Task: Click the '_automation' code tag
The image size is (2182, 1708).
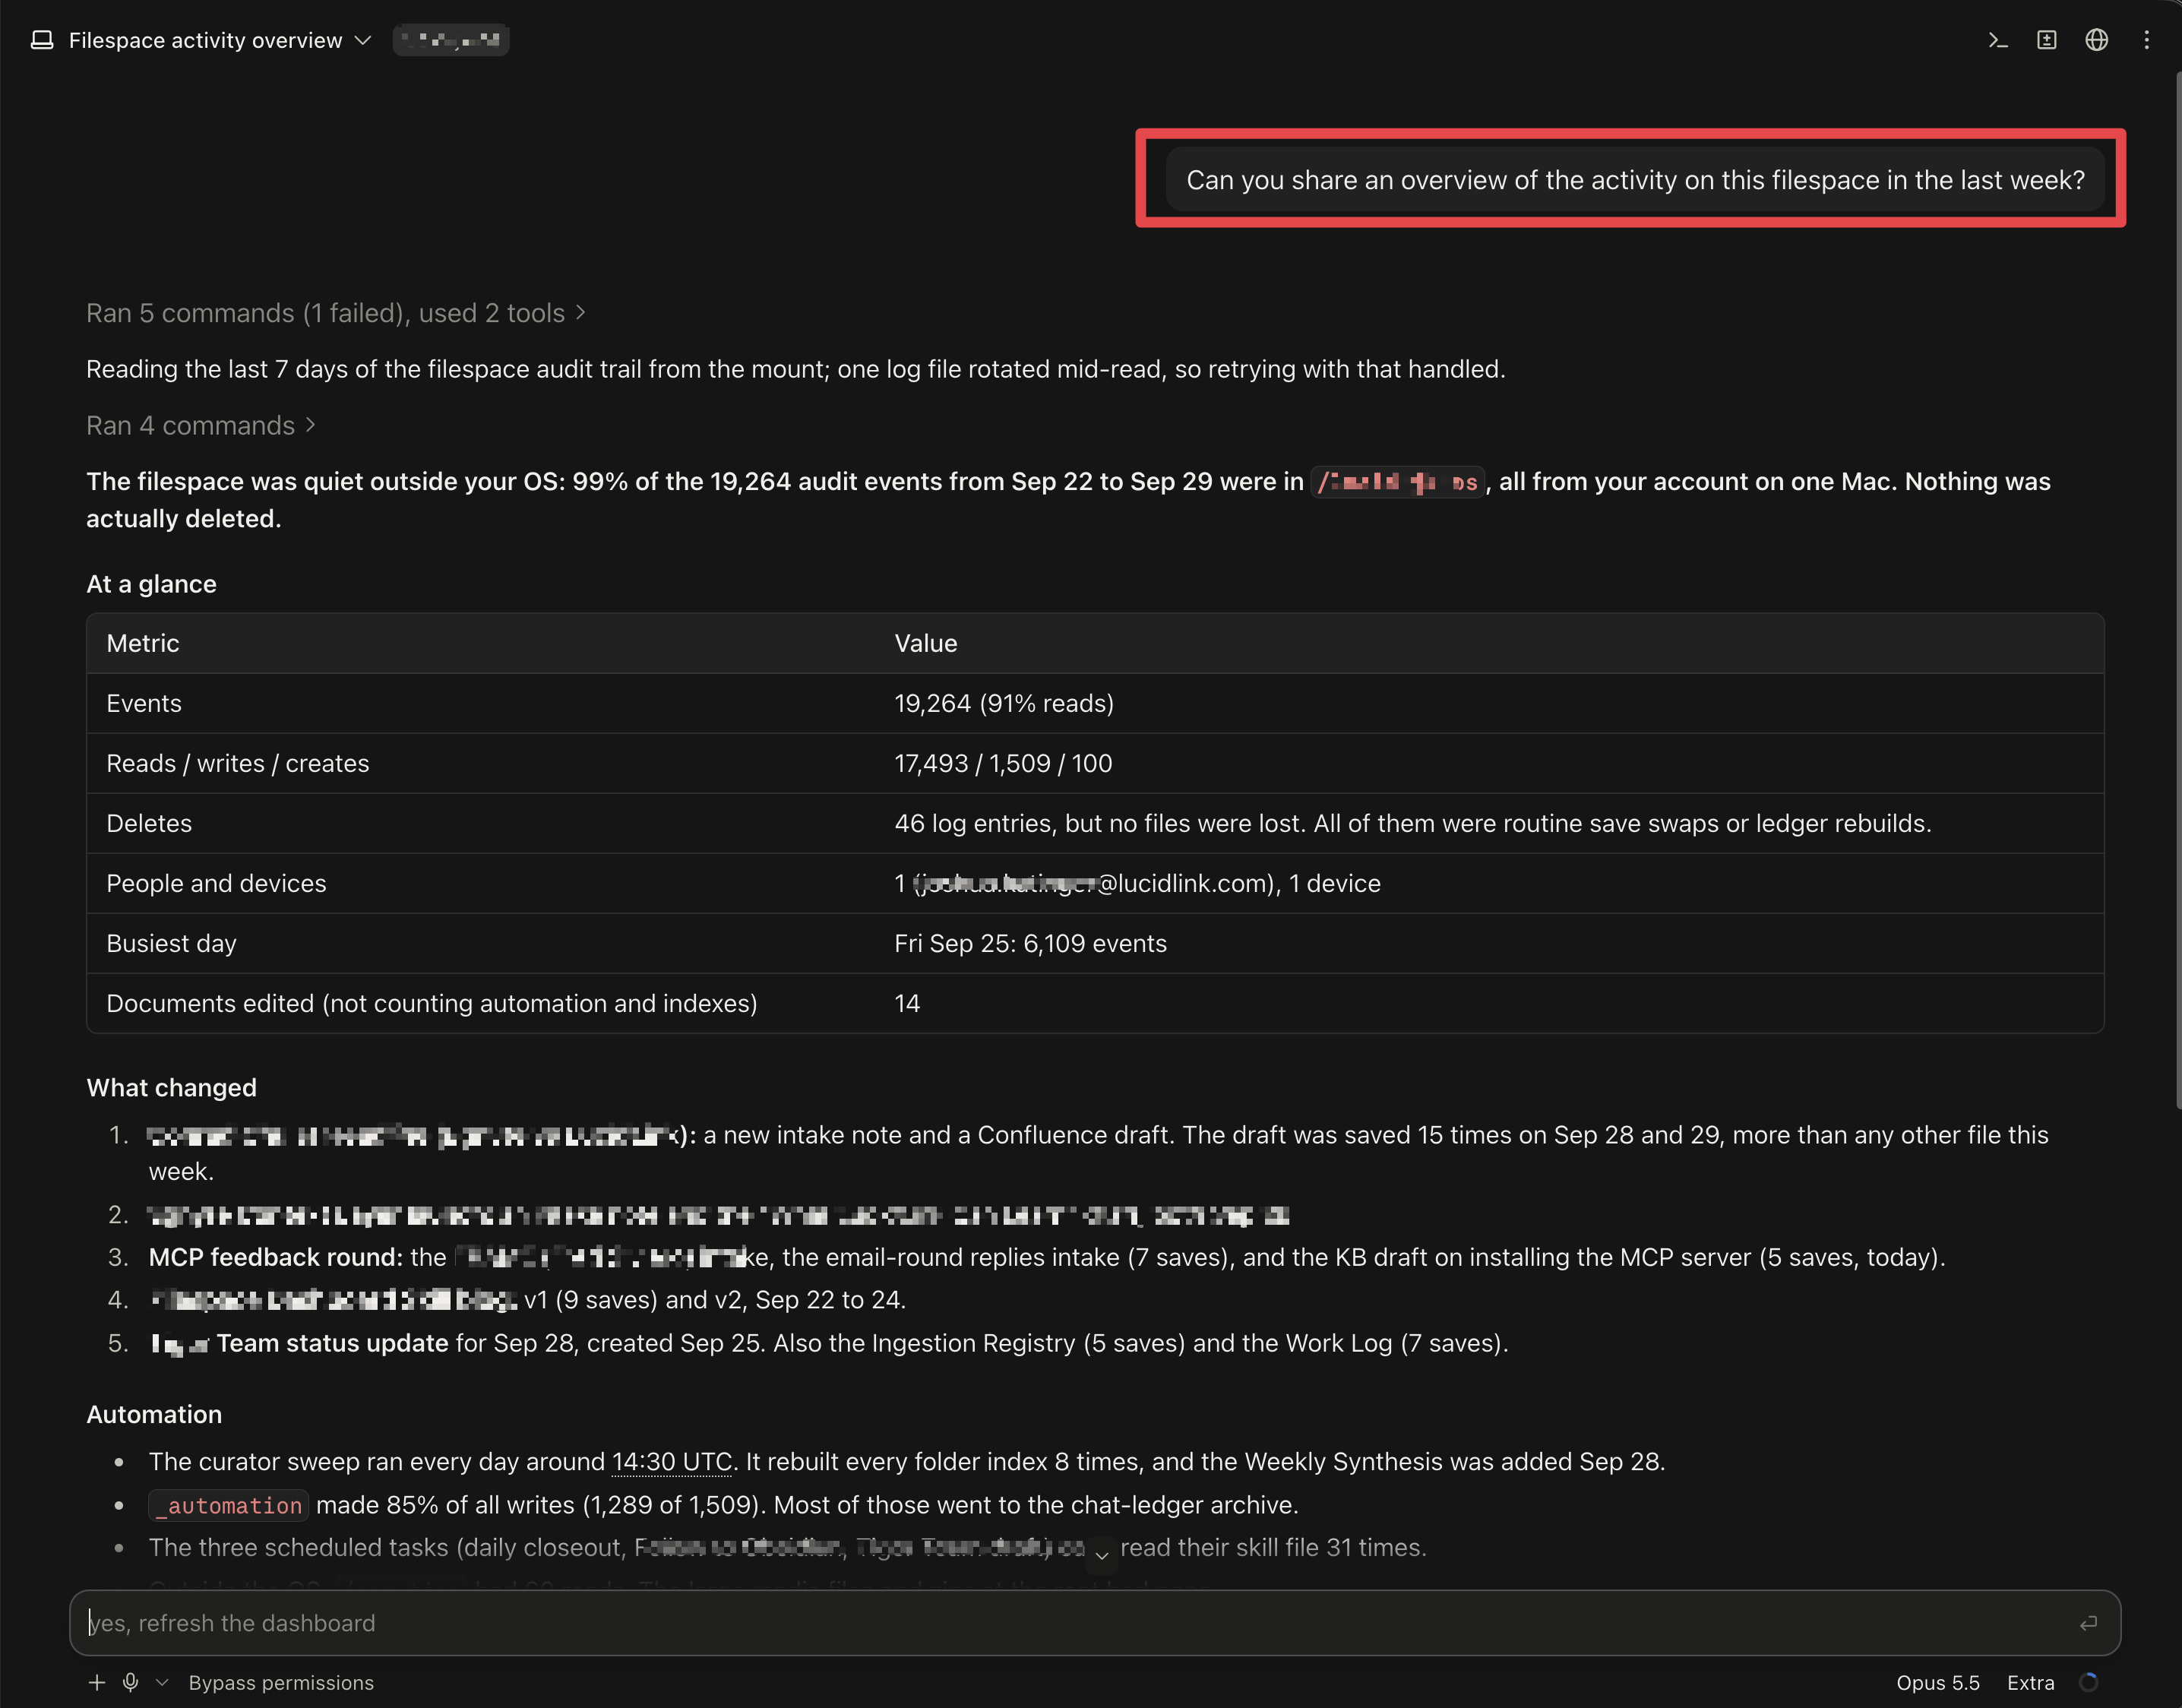Action: tap(229, 1505)
